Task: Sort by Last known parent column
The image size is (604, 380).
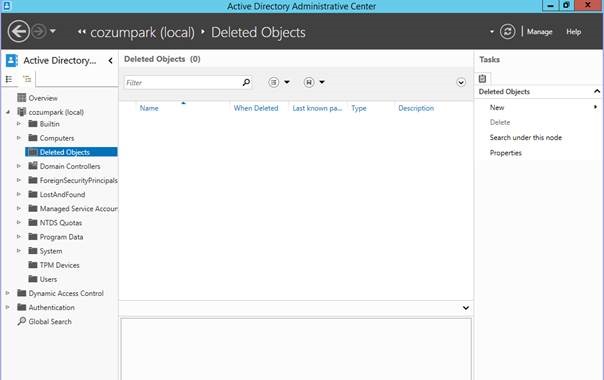Action: (x=317, y=108)
